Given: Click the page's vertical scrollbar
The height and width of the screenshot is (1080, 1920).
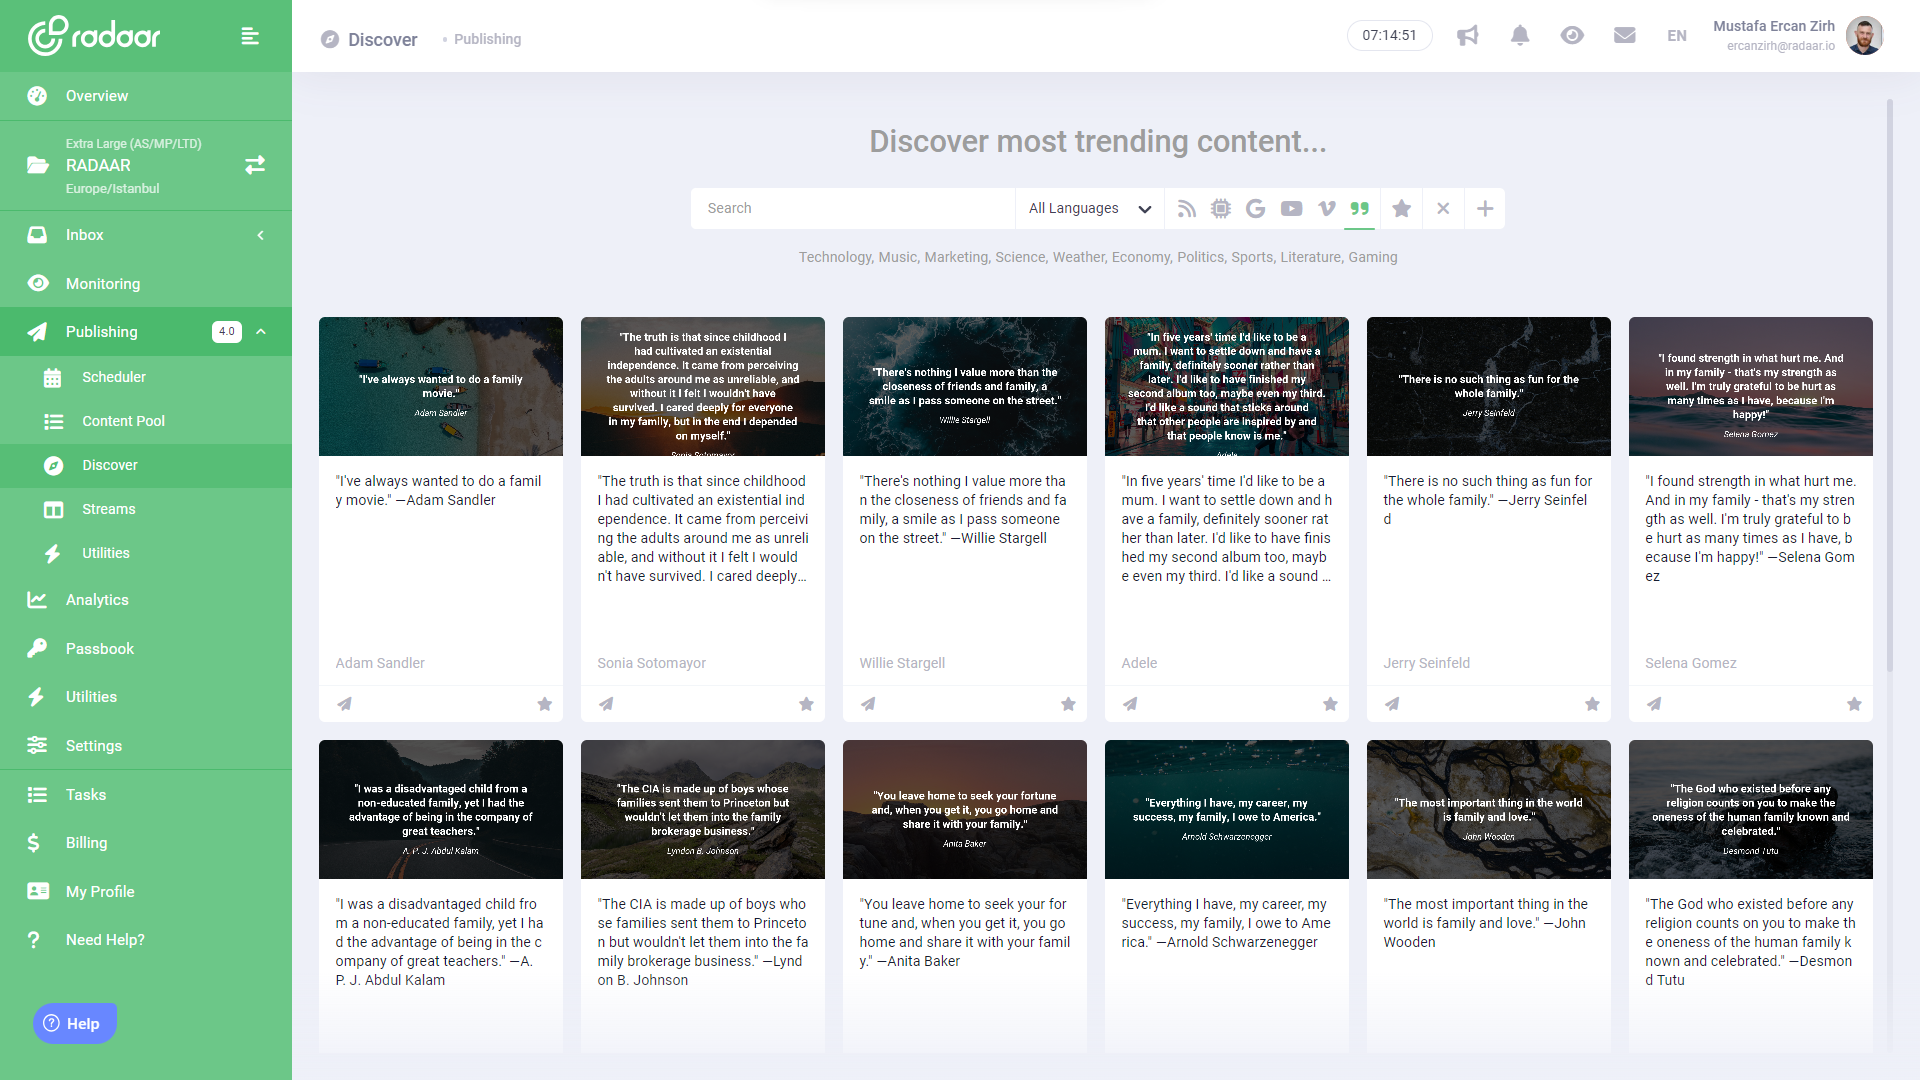Looking at the screenshot, I should 1889,385.
